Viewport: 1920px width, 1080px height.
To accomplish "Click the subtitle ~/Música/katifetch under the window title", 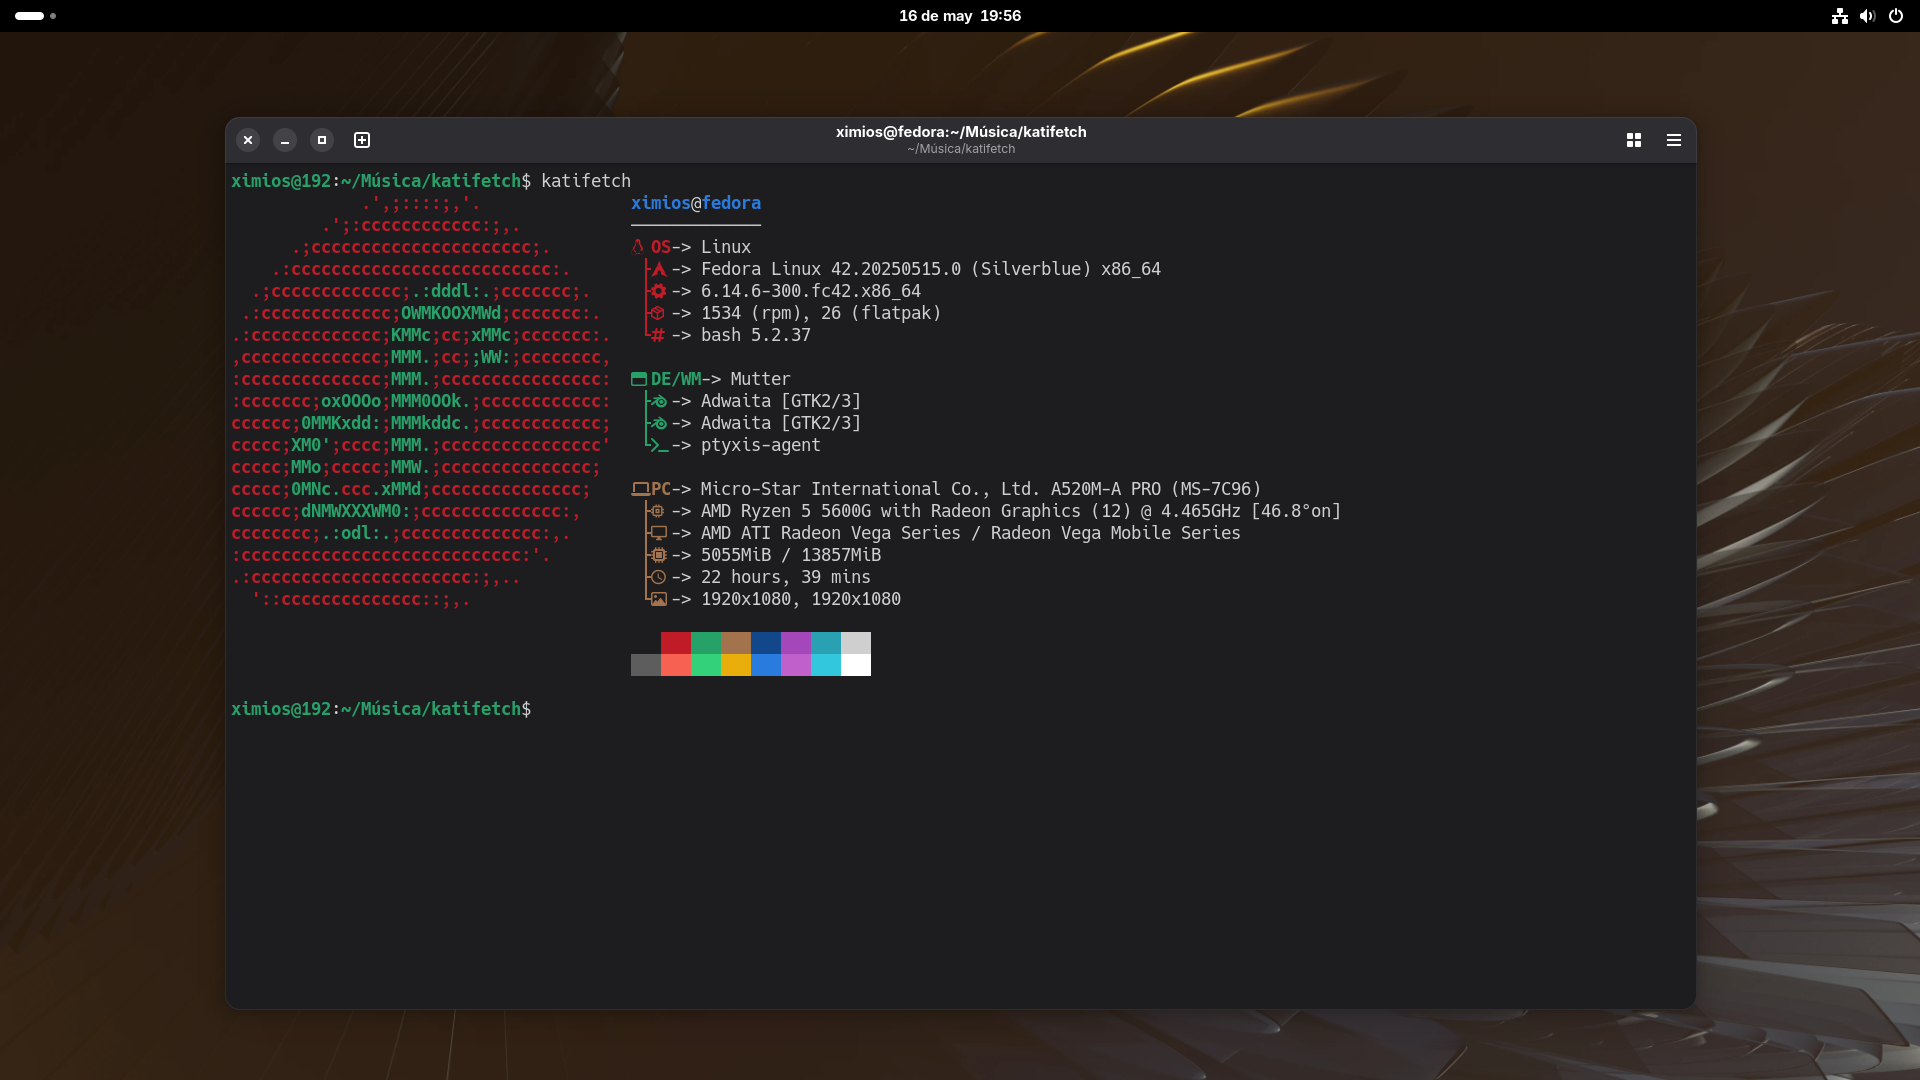I will tap(960, 148).
